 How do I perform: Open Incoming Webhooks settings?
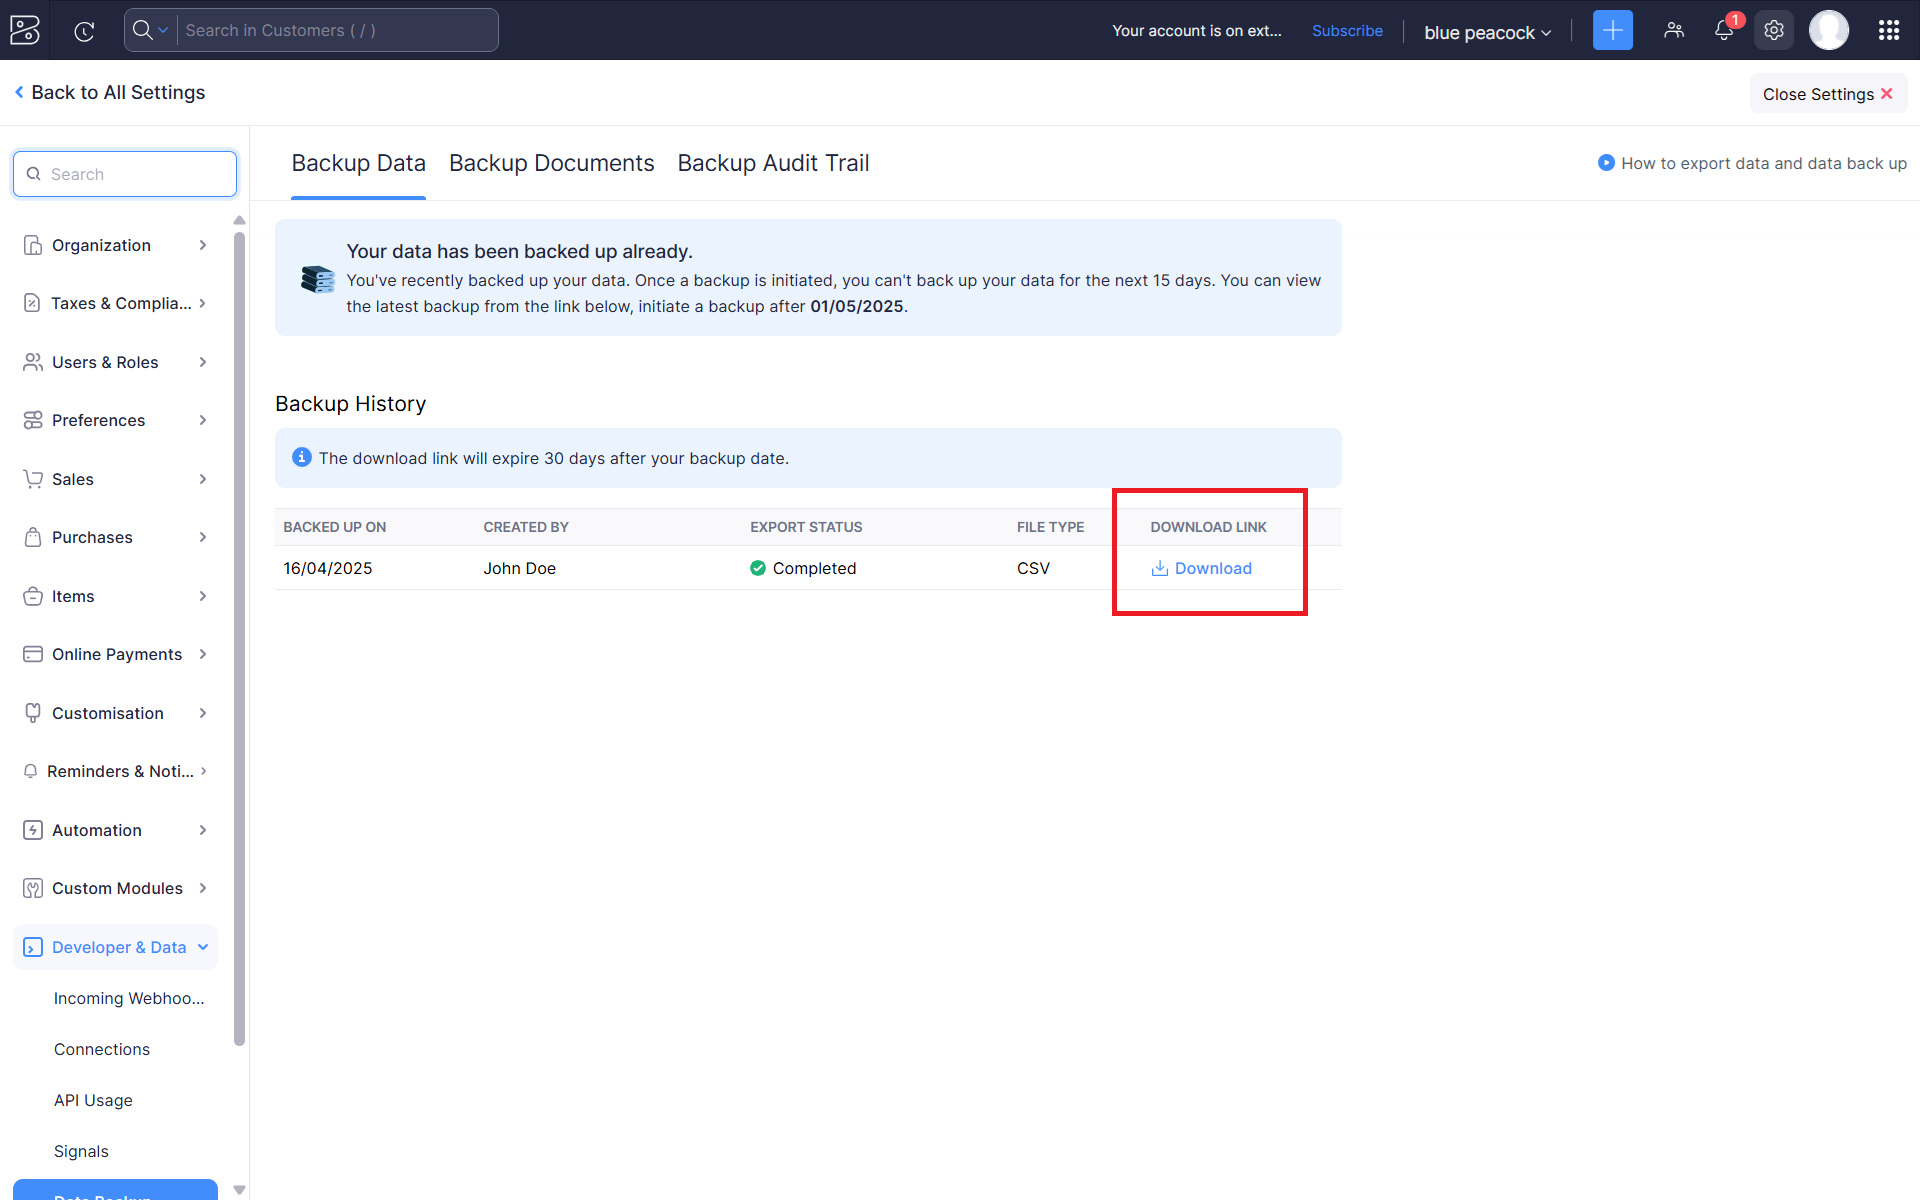click(x=129, y=998)
